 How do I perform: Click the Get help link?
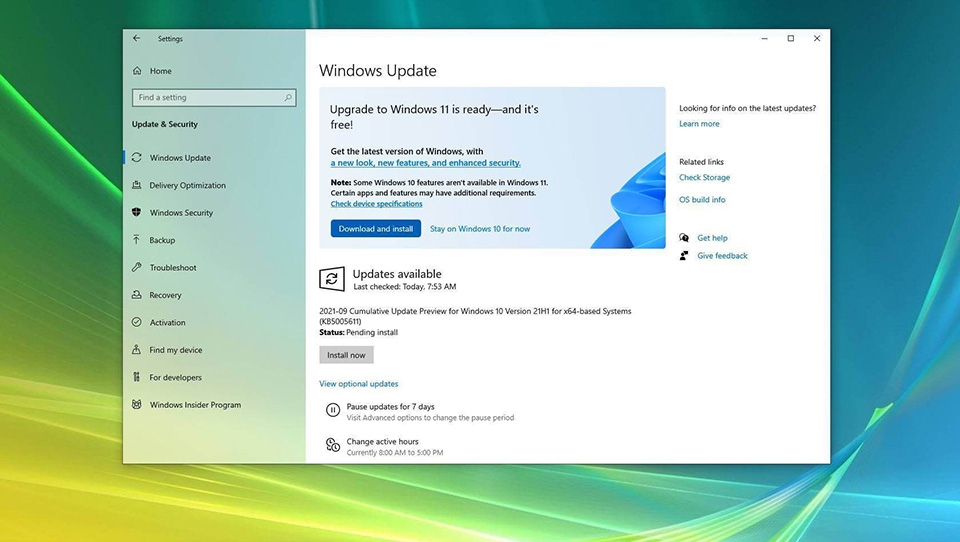point(712,238)
